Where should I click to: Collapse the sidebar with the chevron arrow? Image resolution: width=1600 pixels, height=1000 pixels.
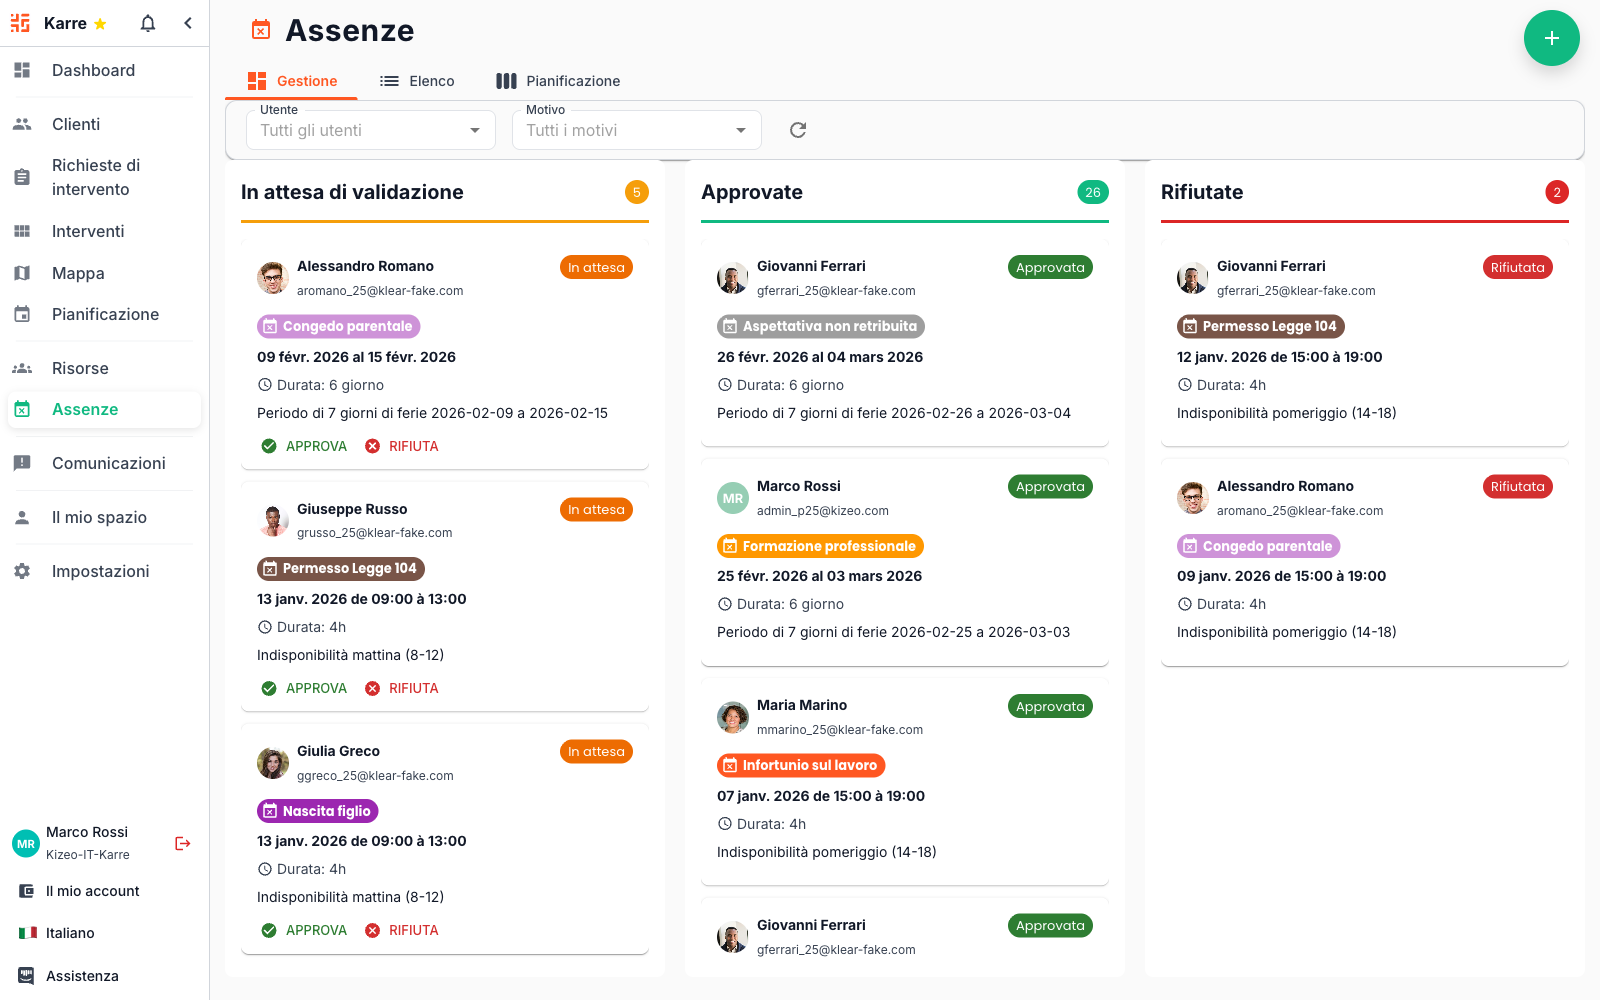coord(188,22)
